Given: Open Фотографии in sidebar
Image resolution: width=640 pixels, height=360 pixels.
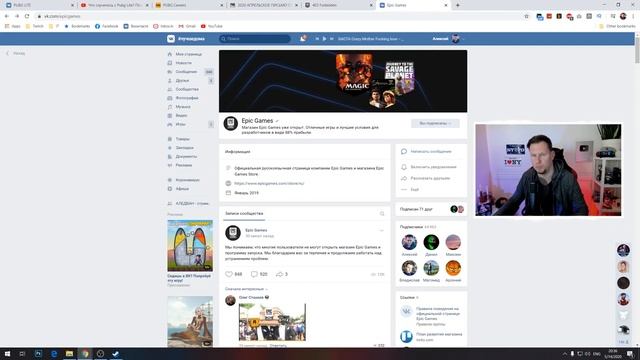Looking at the screenshot, I should pos(187,98).
